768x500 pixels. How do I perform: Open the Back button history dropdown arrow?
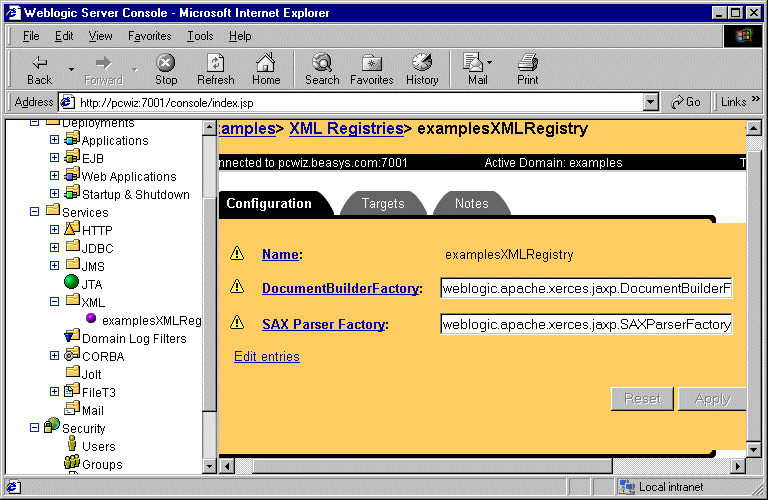72,70
